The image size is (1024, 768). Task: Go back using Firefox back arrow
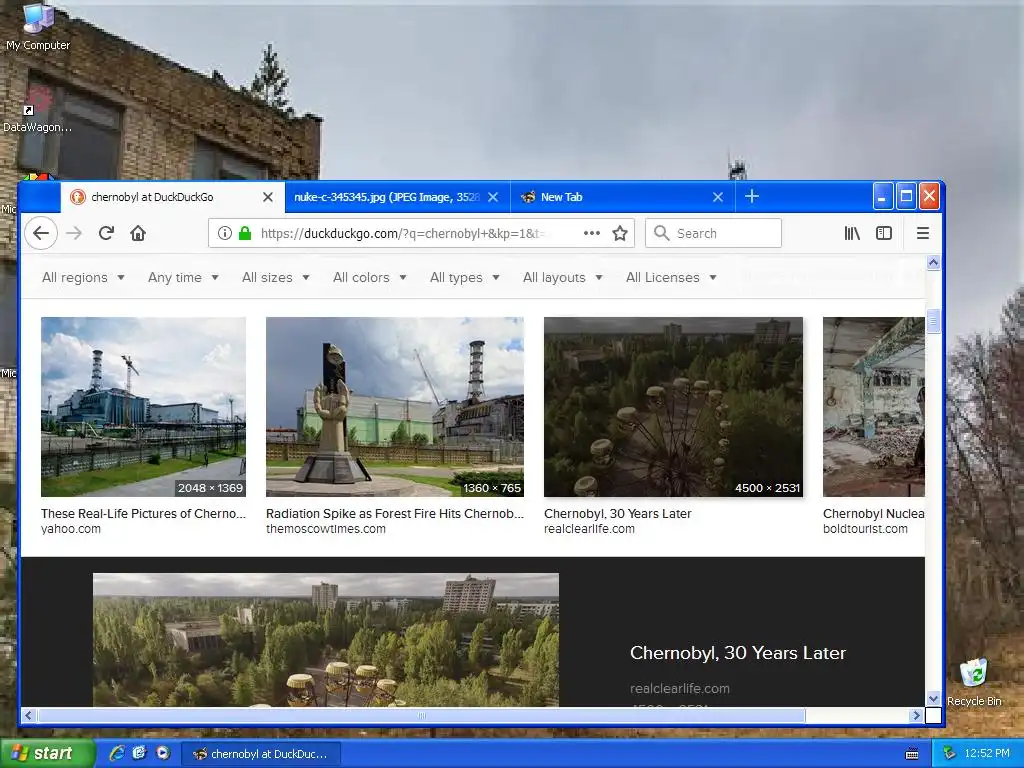41,233
